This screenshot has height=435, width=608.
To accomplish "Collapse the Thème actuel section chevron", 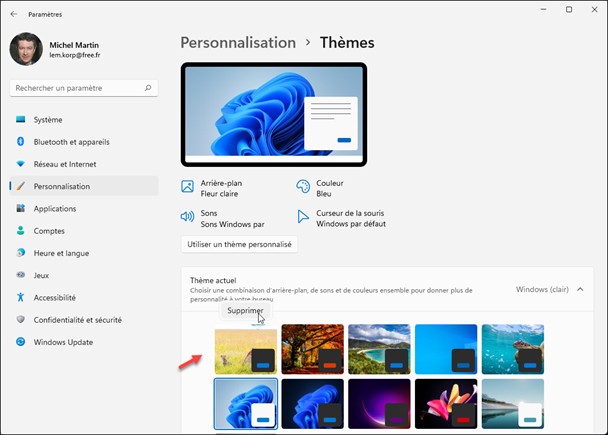I will point(580,289).
